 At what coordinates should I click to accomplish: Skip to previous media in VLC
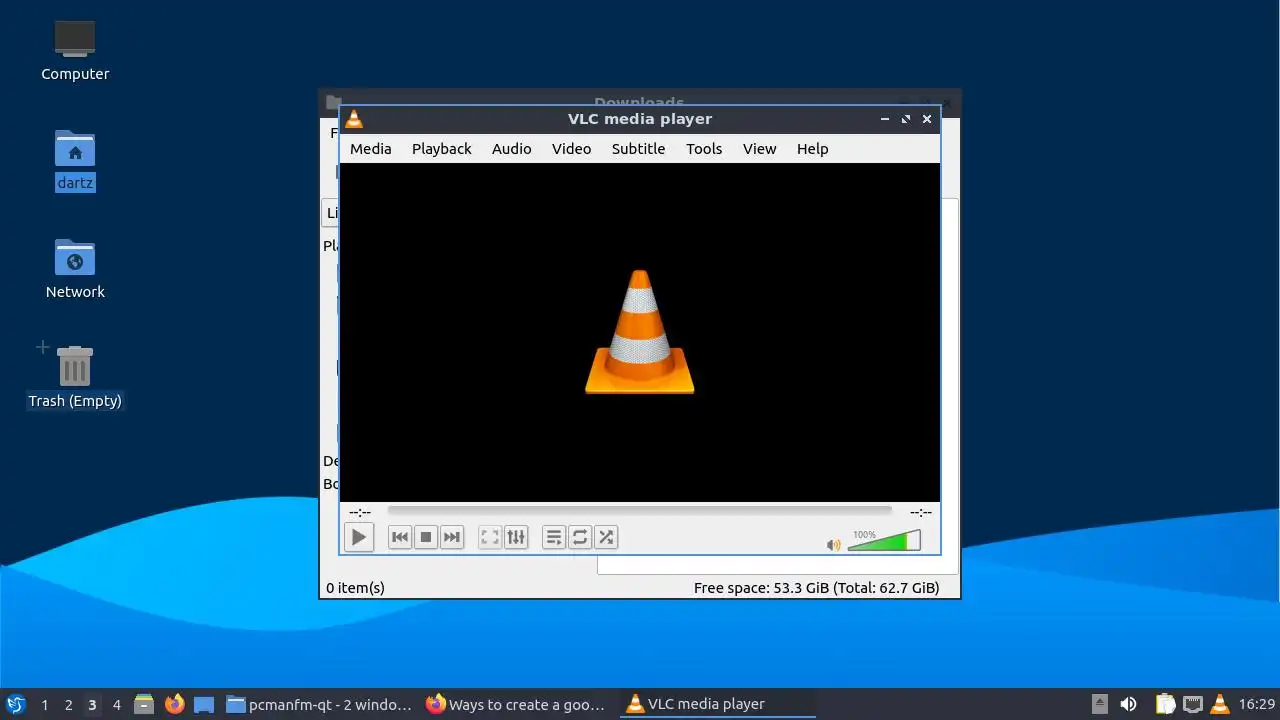(400, 537)
